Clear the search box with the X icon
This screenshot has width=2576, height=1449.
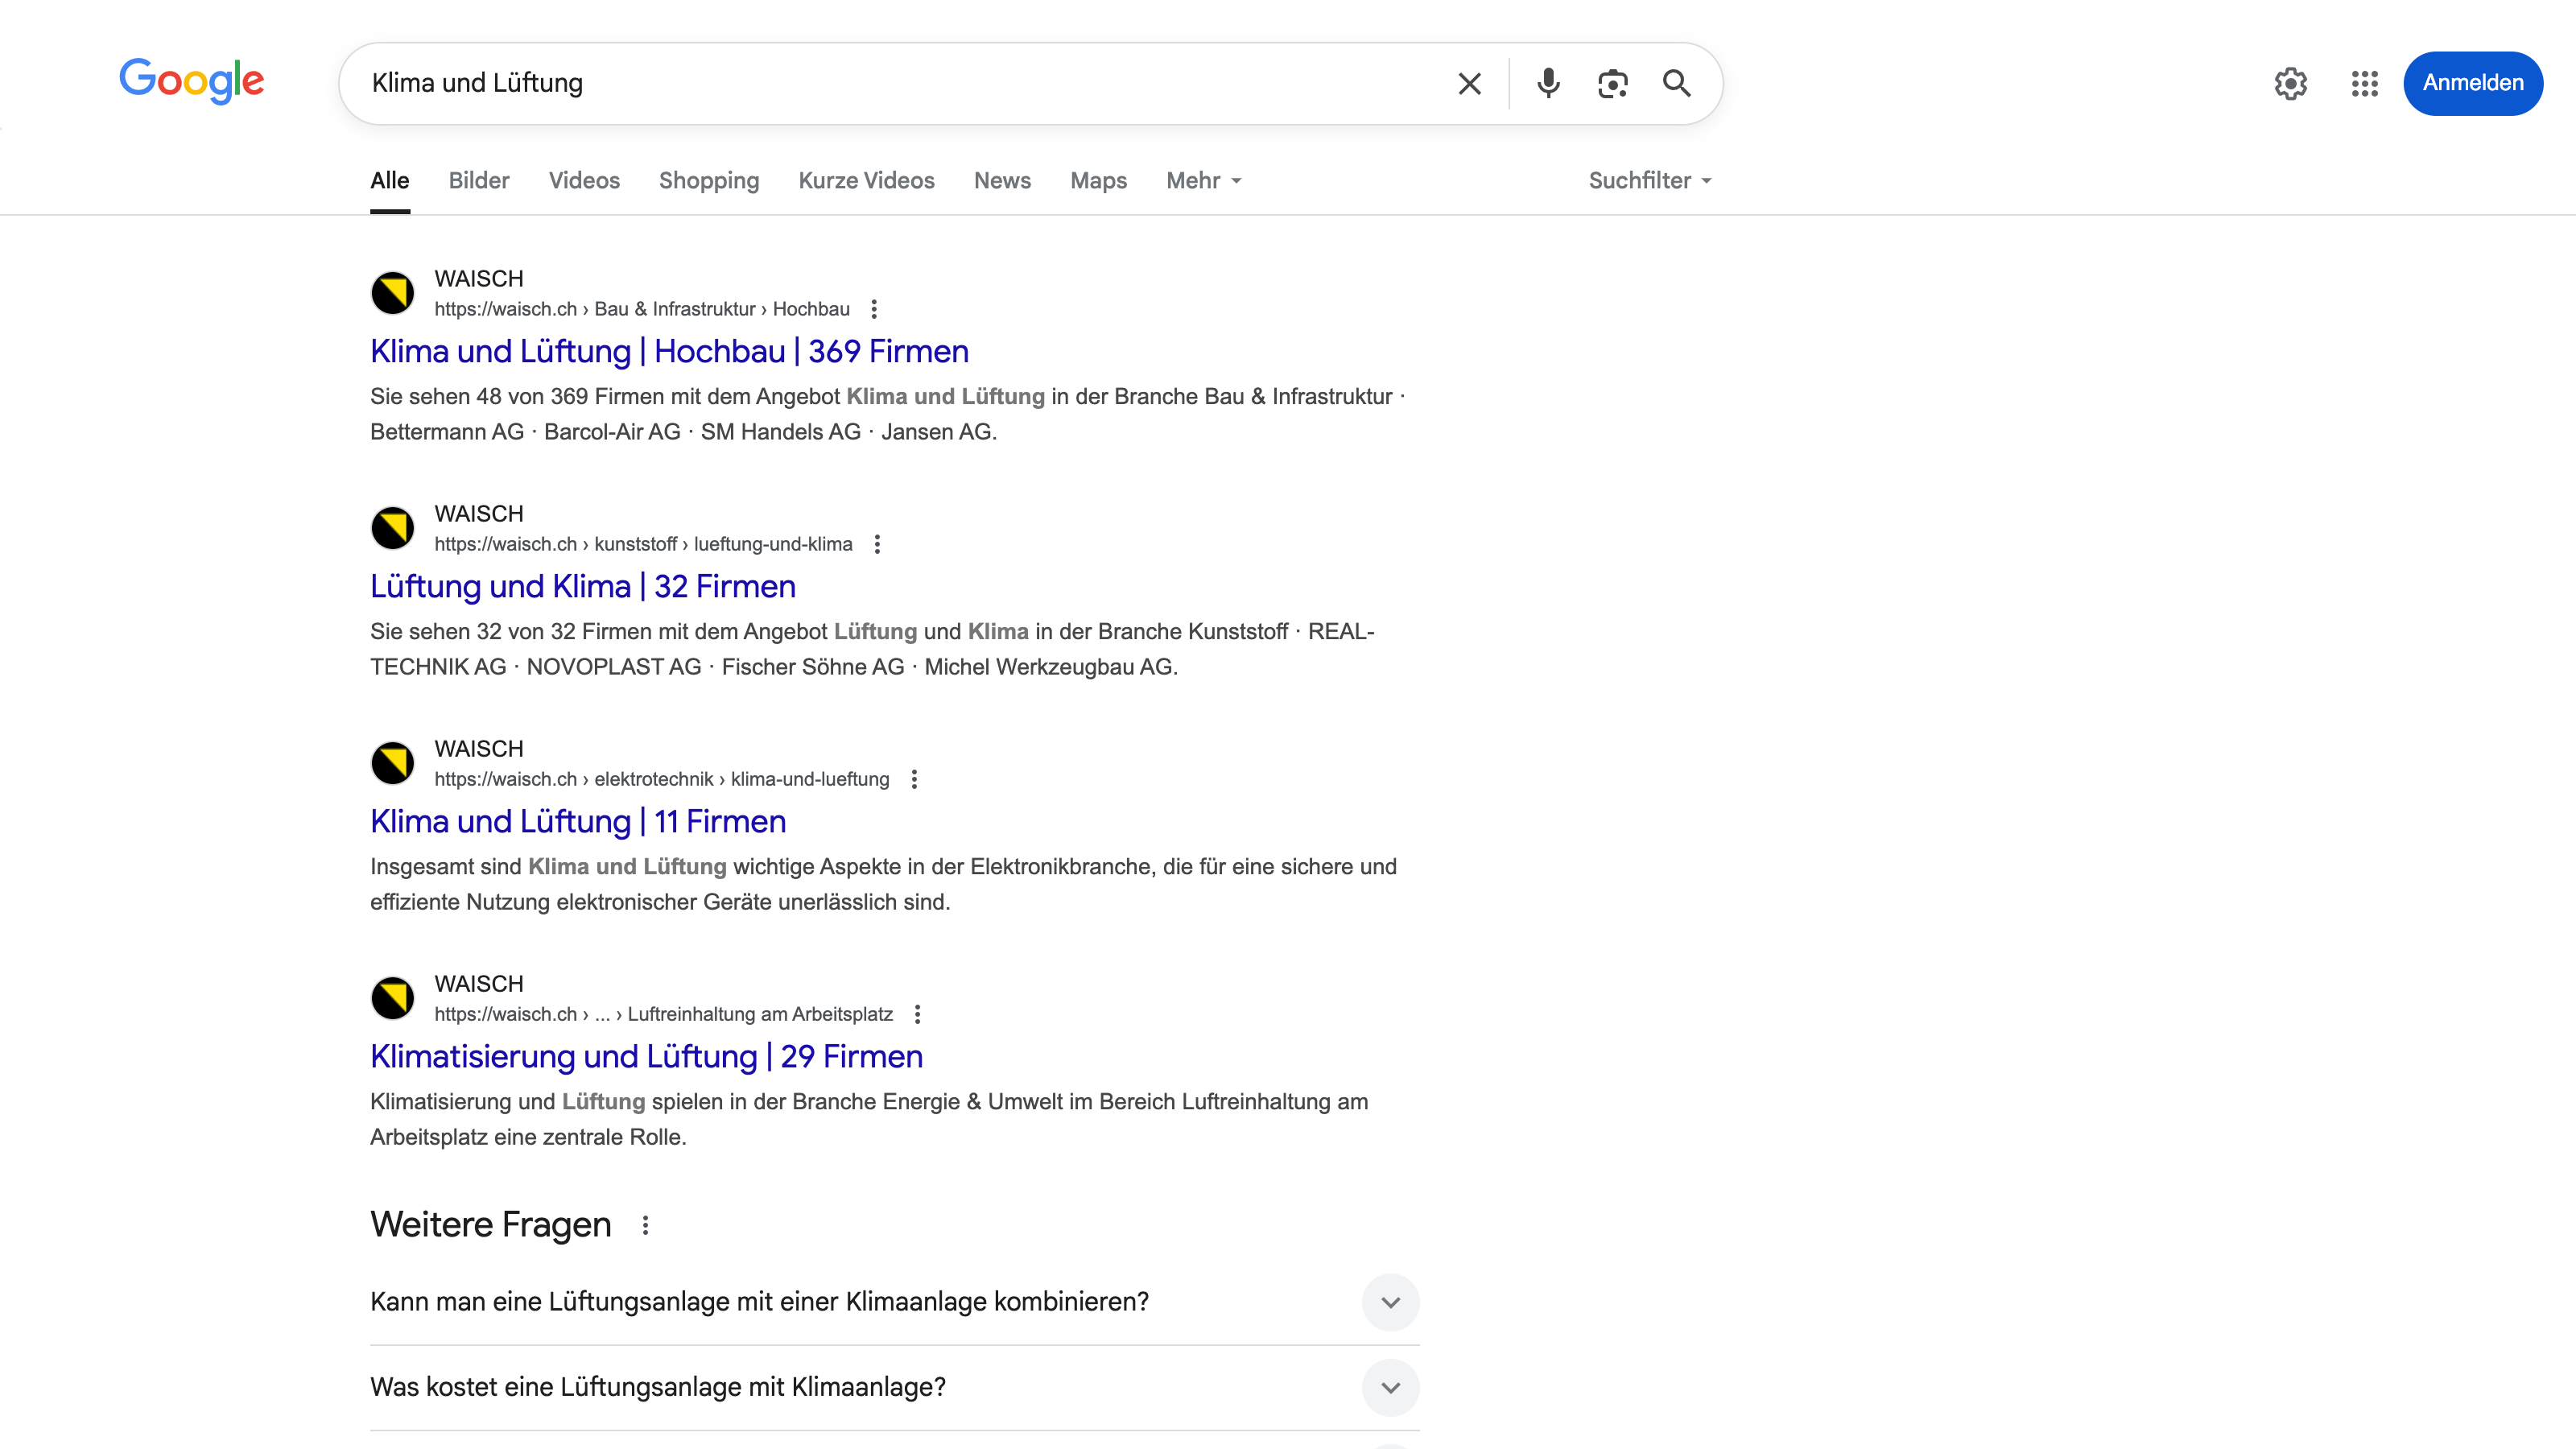coord(1469,83)
